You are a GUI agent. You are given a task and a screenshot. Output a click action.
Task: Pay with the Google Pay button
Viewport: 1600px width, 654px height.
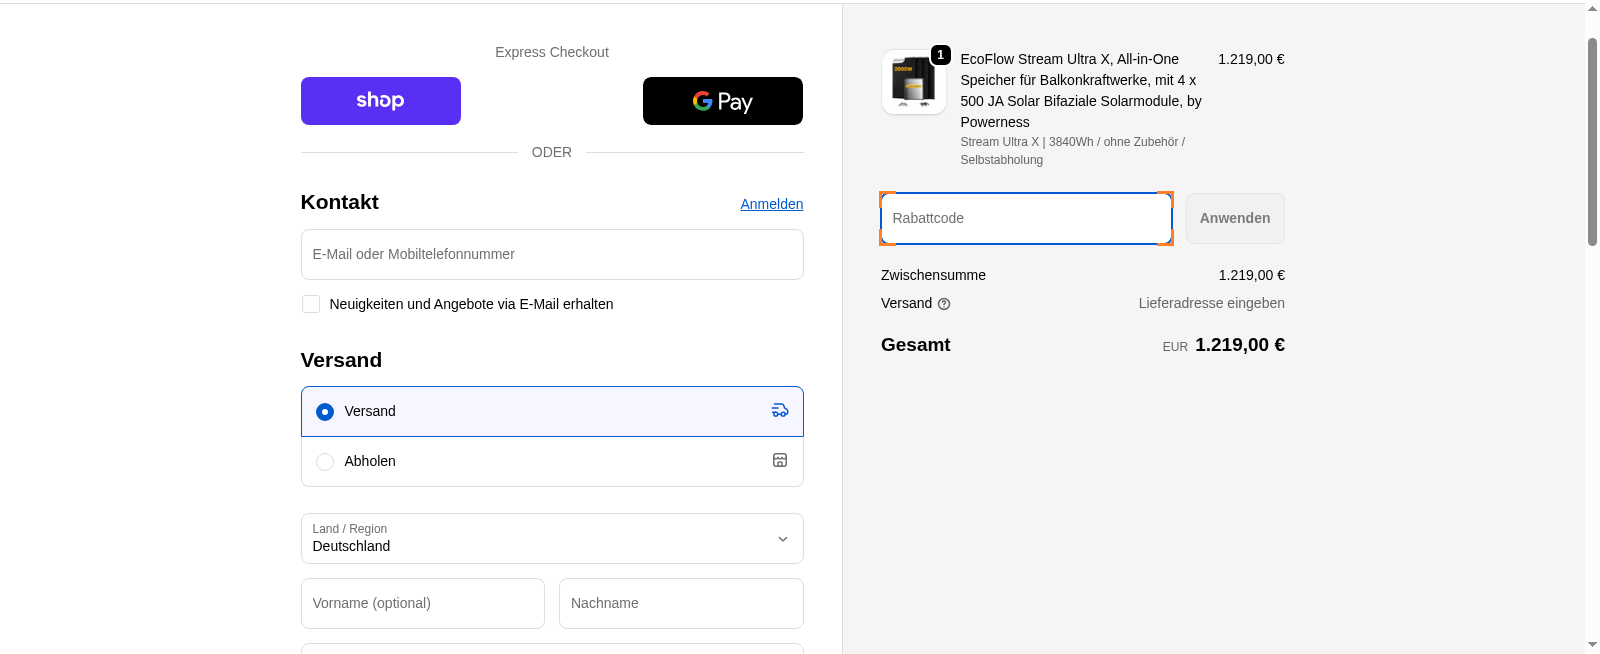pyautogui.click(x=722, y=101)
